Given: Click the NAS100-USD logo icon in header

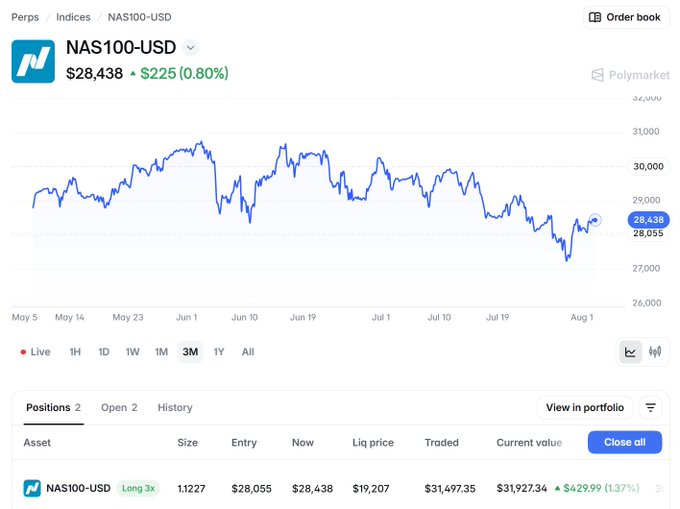Looking at the screenshot, I should point(33,61).
